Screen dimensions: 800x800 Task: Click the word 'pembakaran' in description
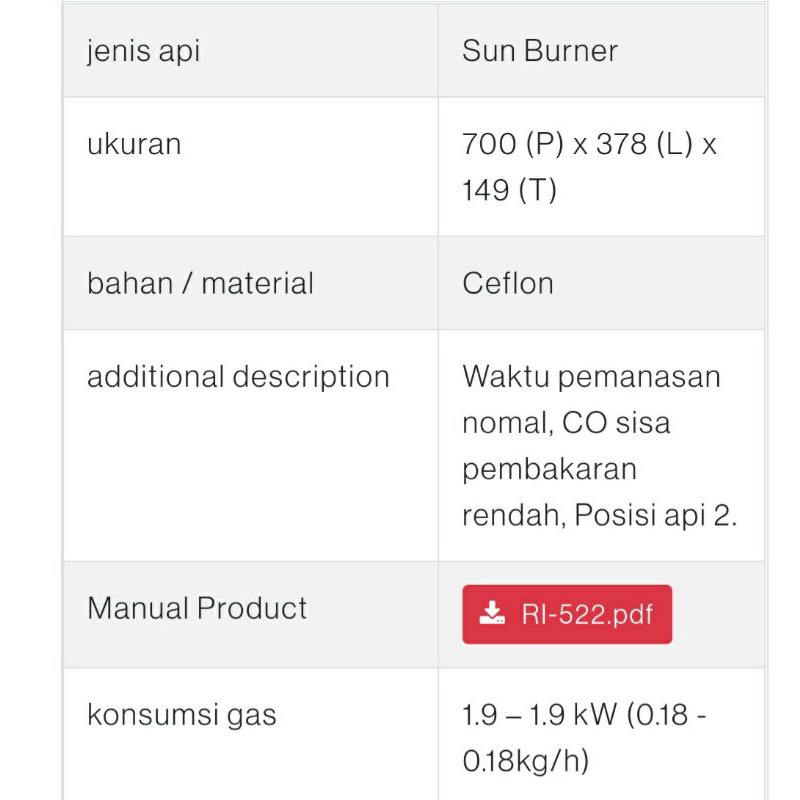[549, 469]
